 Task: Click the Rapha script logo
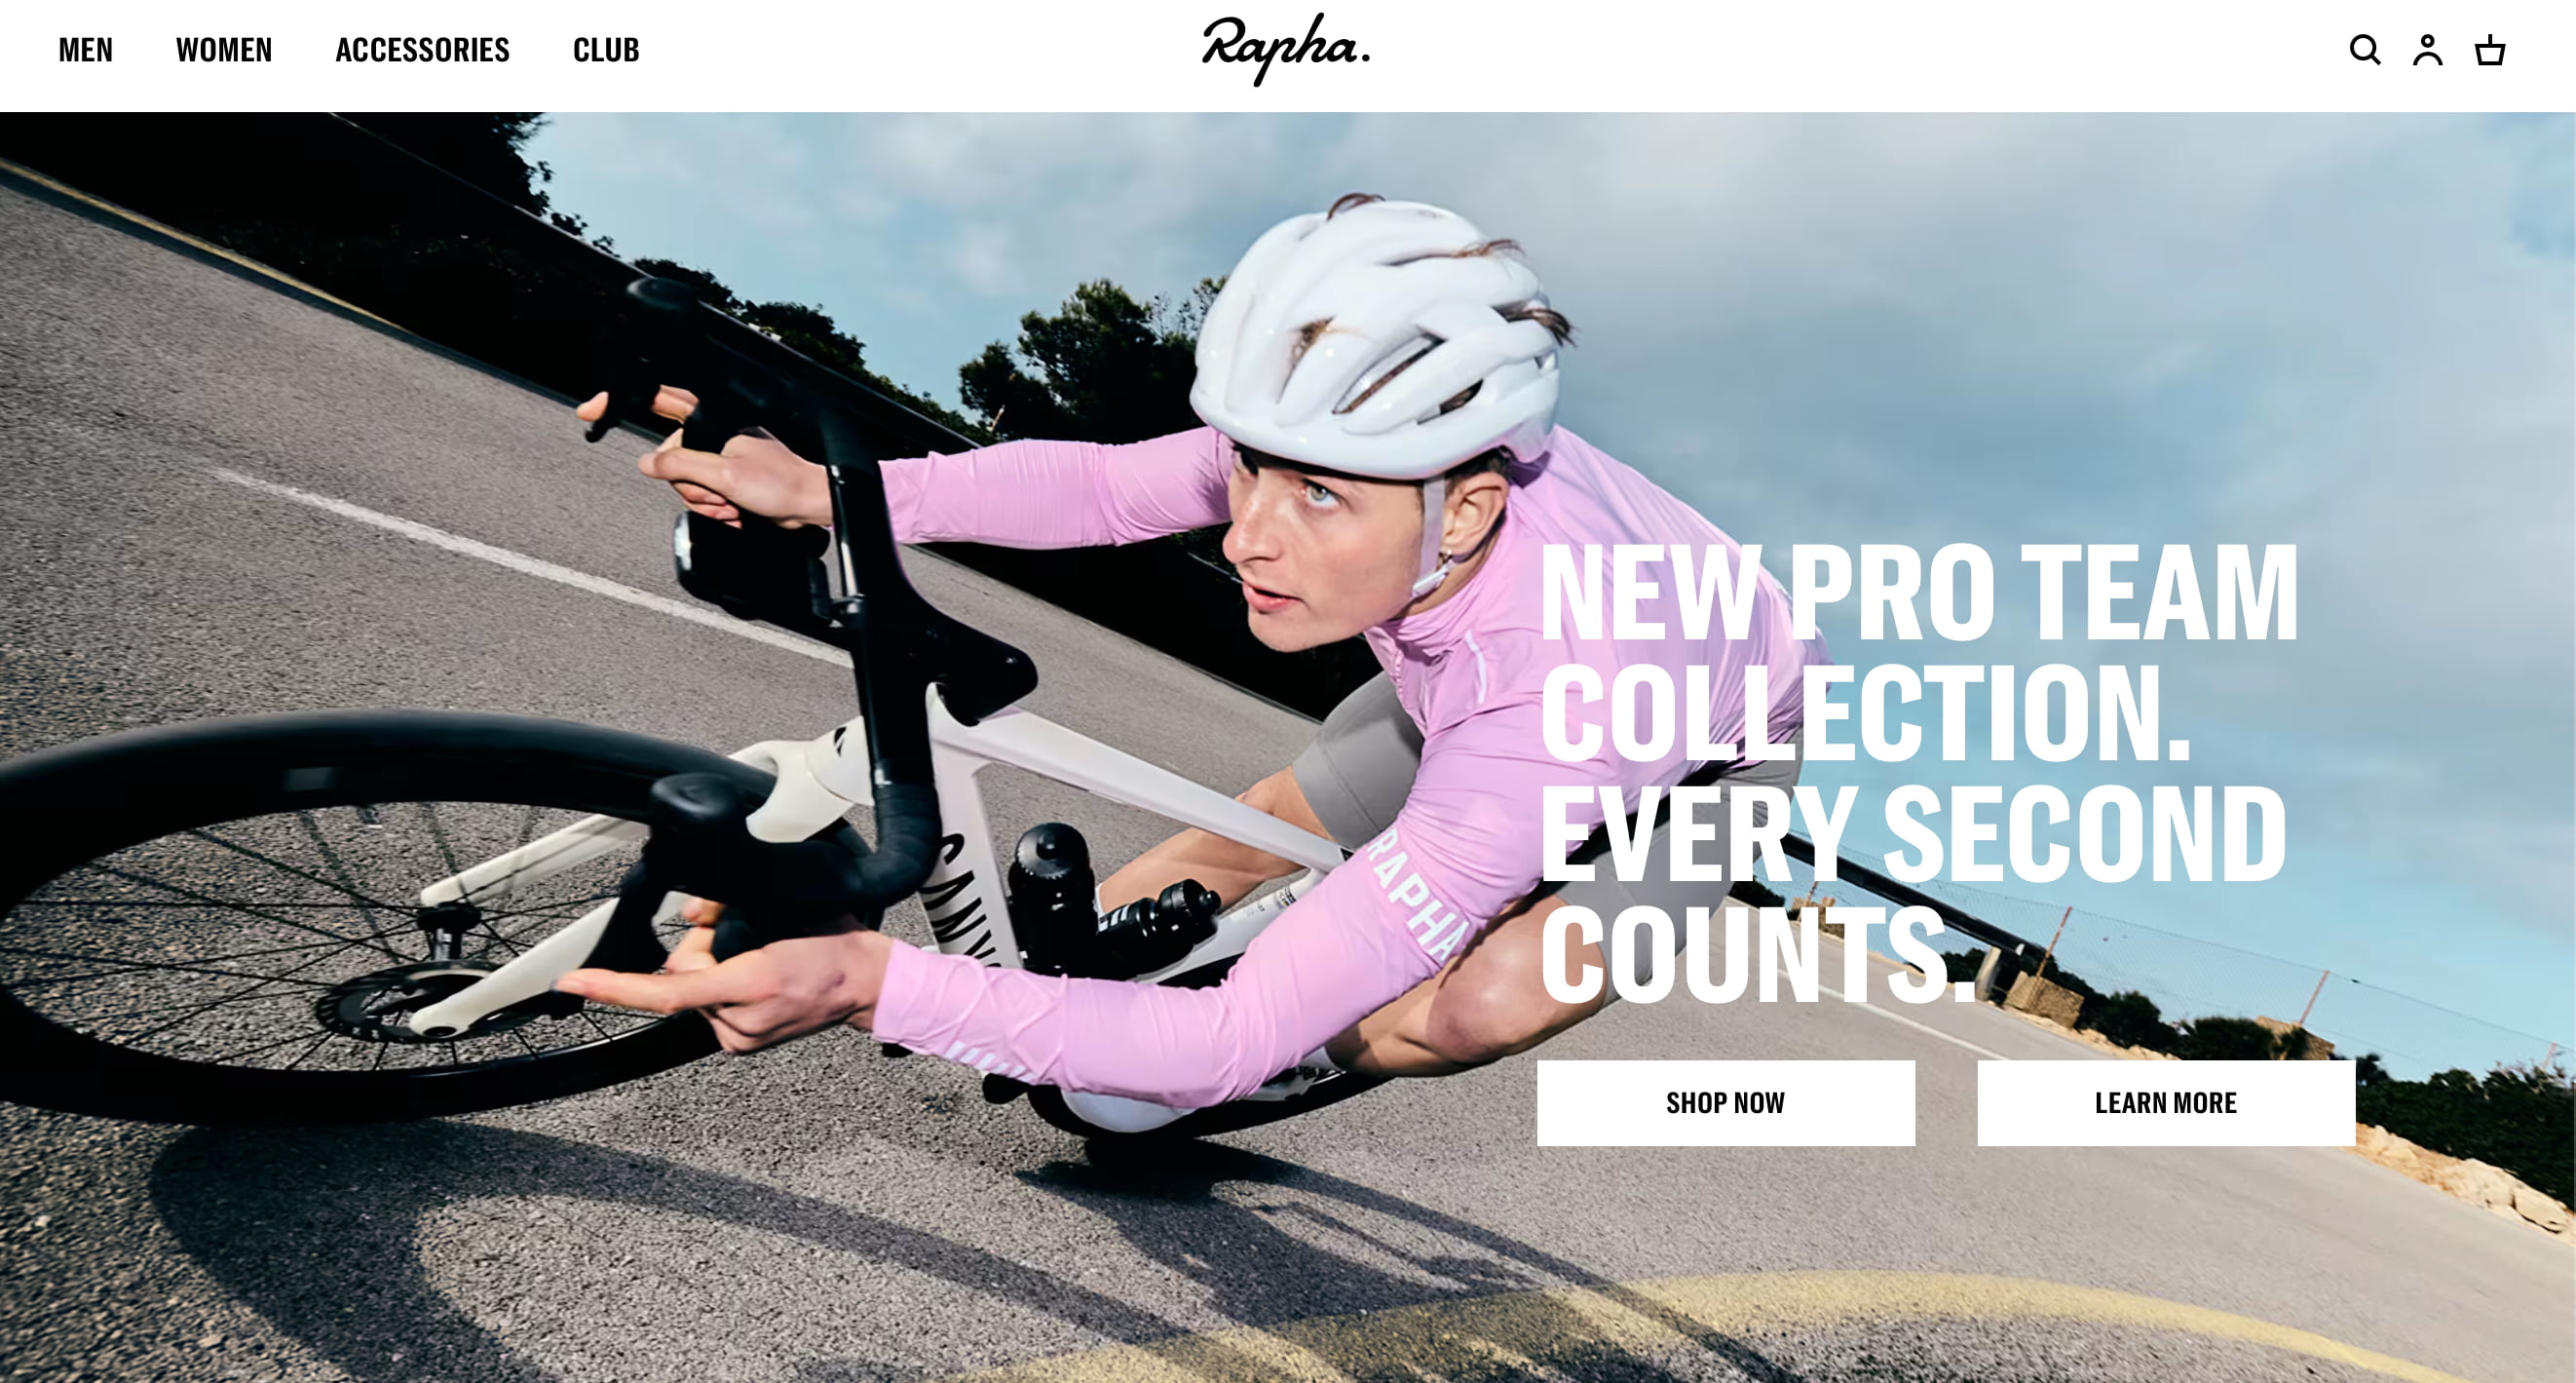(1286, 49)
